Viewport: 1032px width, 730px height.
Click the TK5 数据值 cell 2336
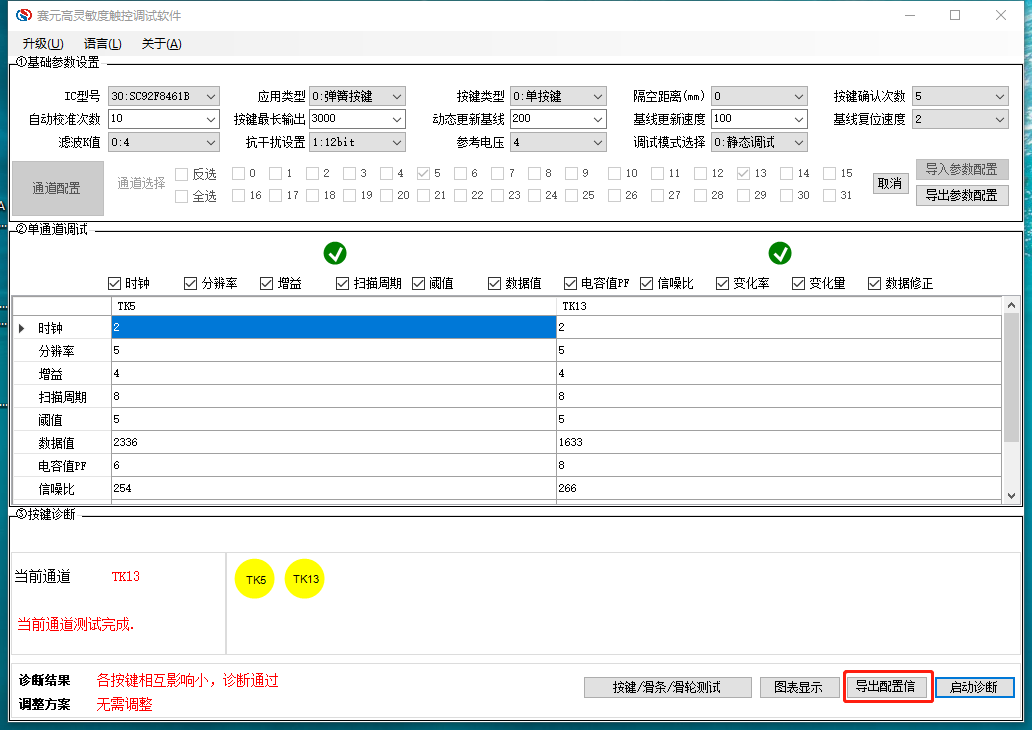click(334, 442)
